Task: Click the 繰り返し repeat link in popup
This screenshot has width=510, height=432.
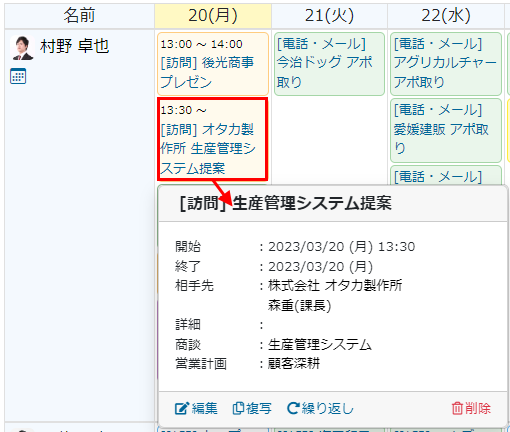Action: pyautogui.click(x=320, y=408)
